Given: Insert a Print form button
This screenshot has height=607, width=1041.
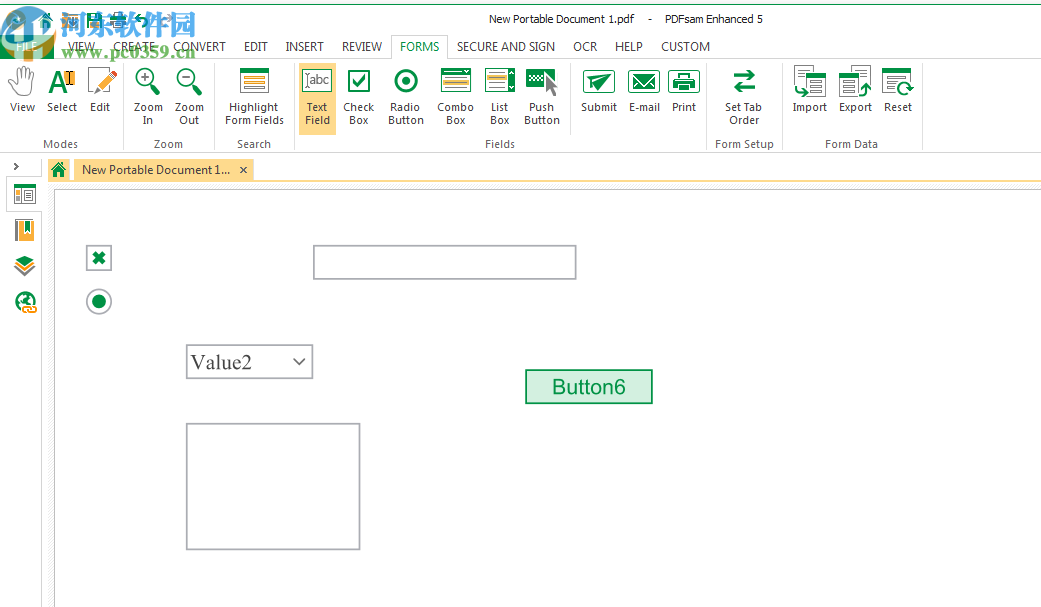Looking at the screenshot, I should click(x=684, y=91).
